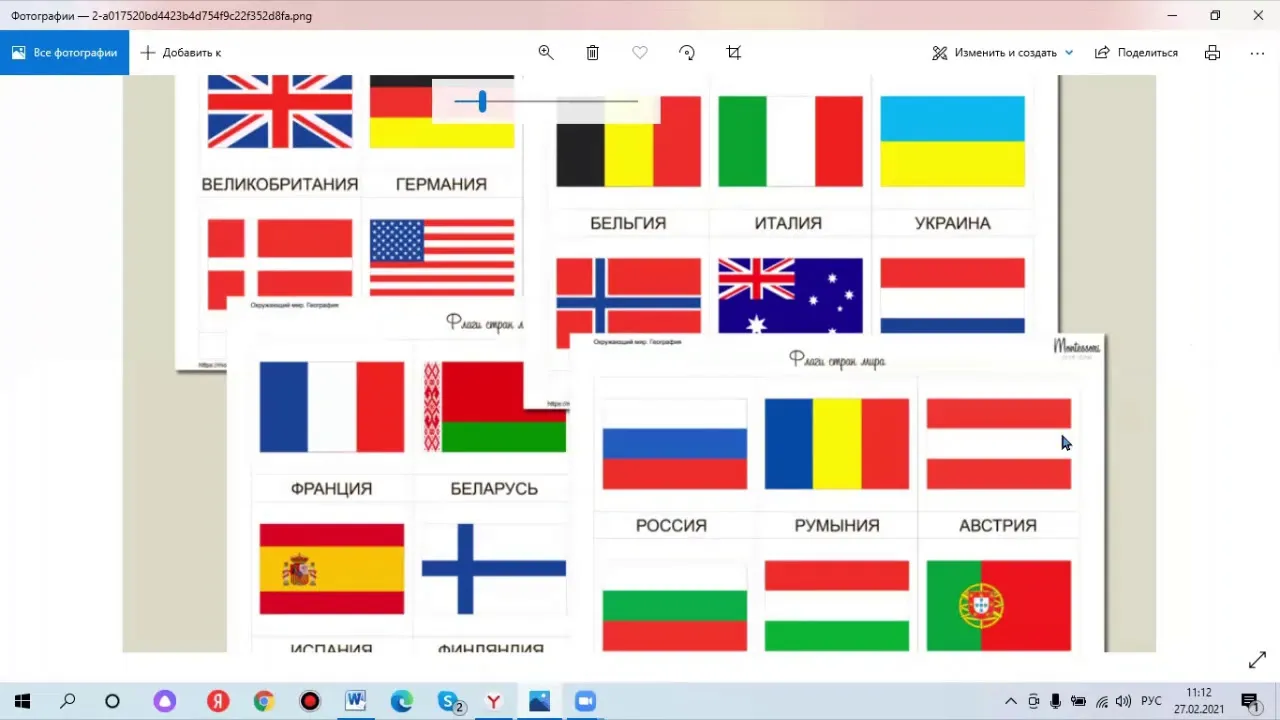Click the Spain flag image

tap(332, 569)
